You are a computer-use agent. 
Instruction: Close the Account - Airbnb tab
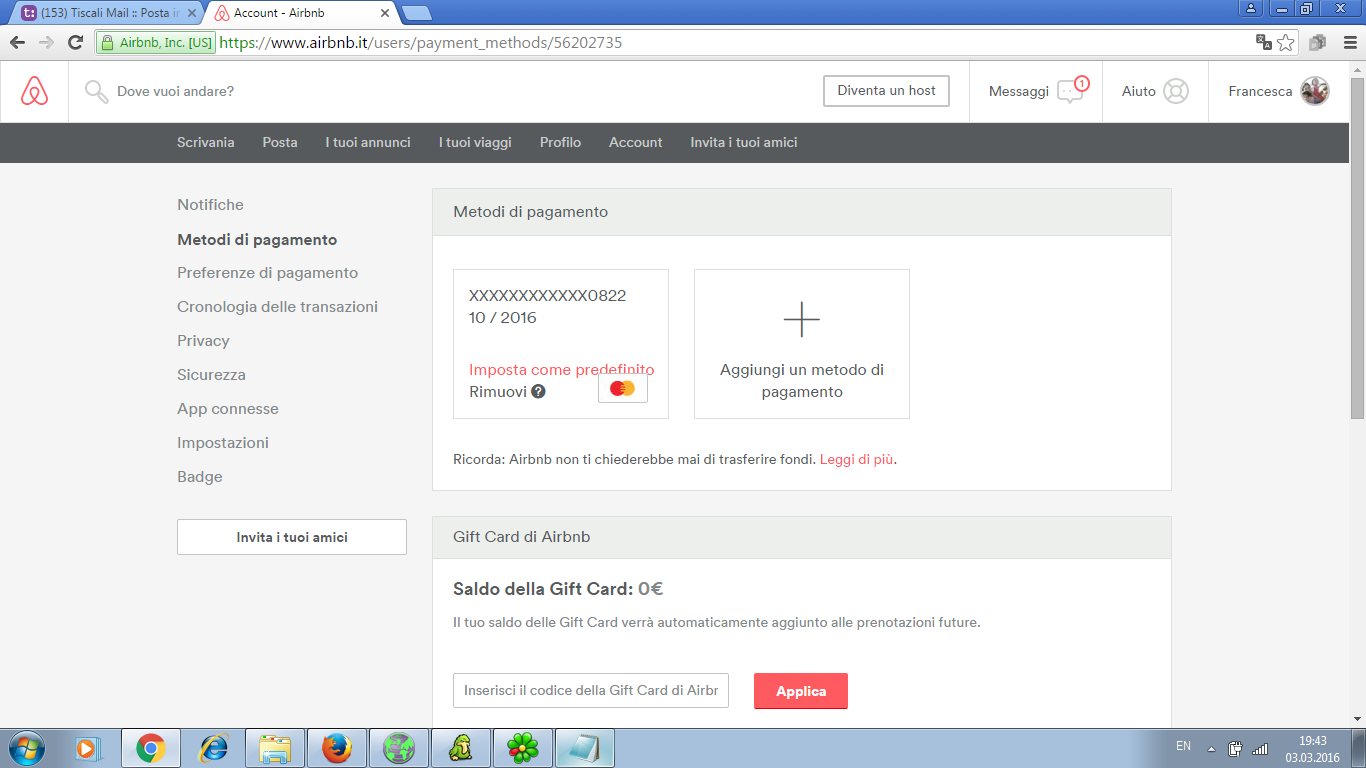(x=385, y=13)
